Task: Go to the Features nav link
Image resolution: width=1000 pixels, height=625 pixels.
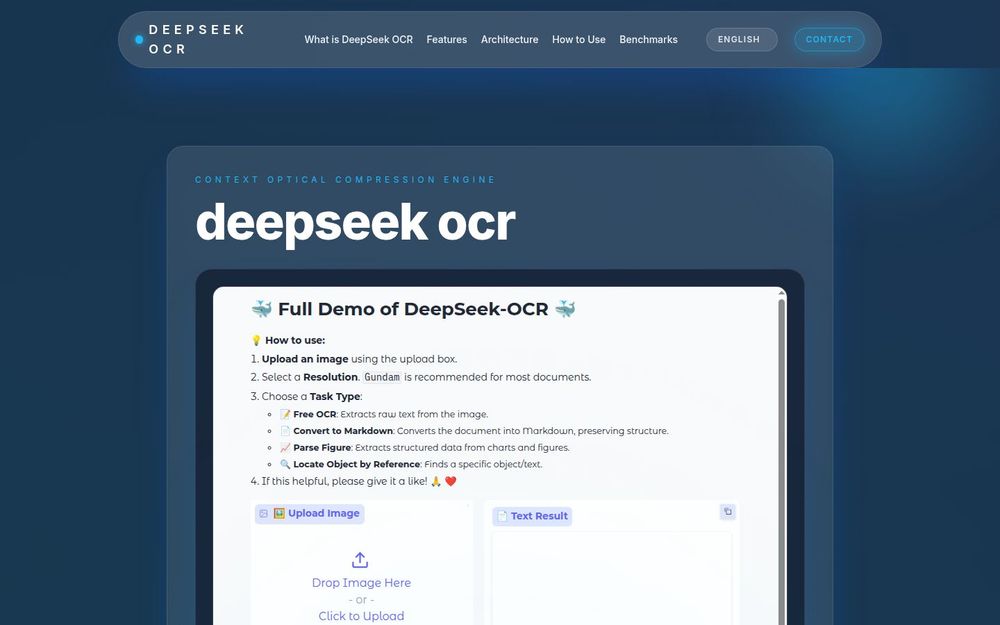Action: coord(446,40)
